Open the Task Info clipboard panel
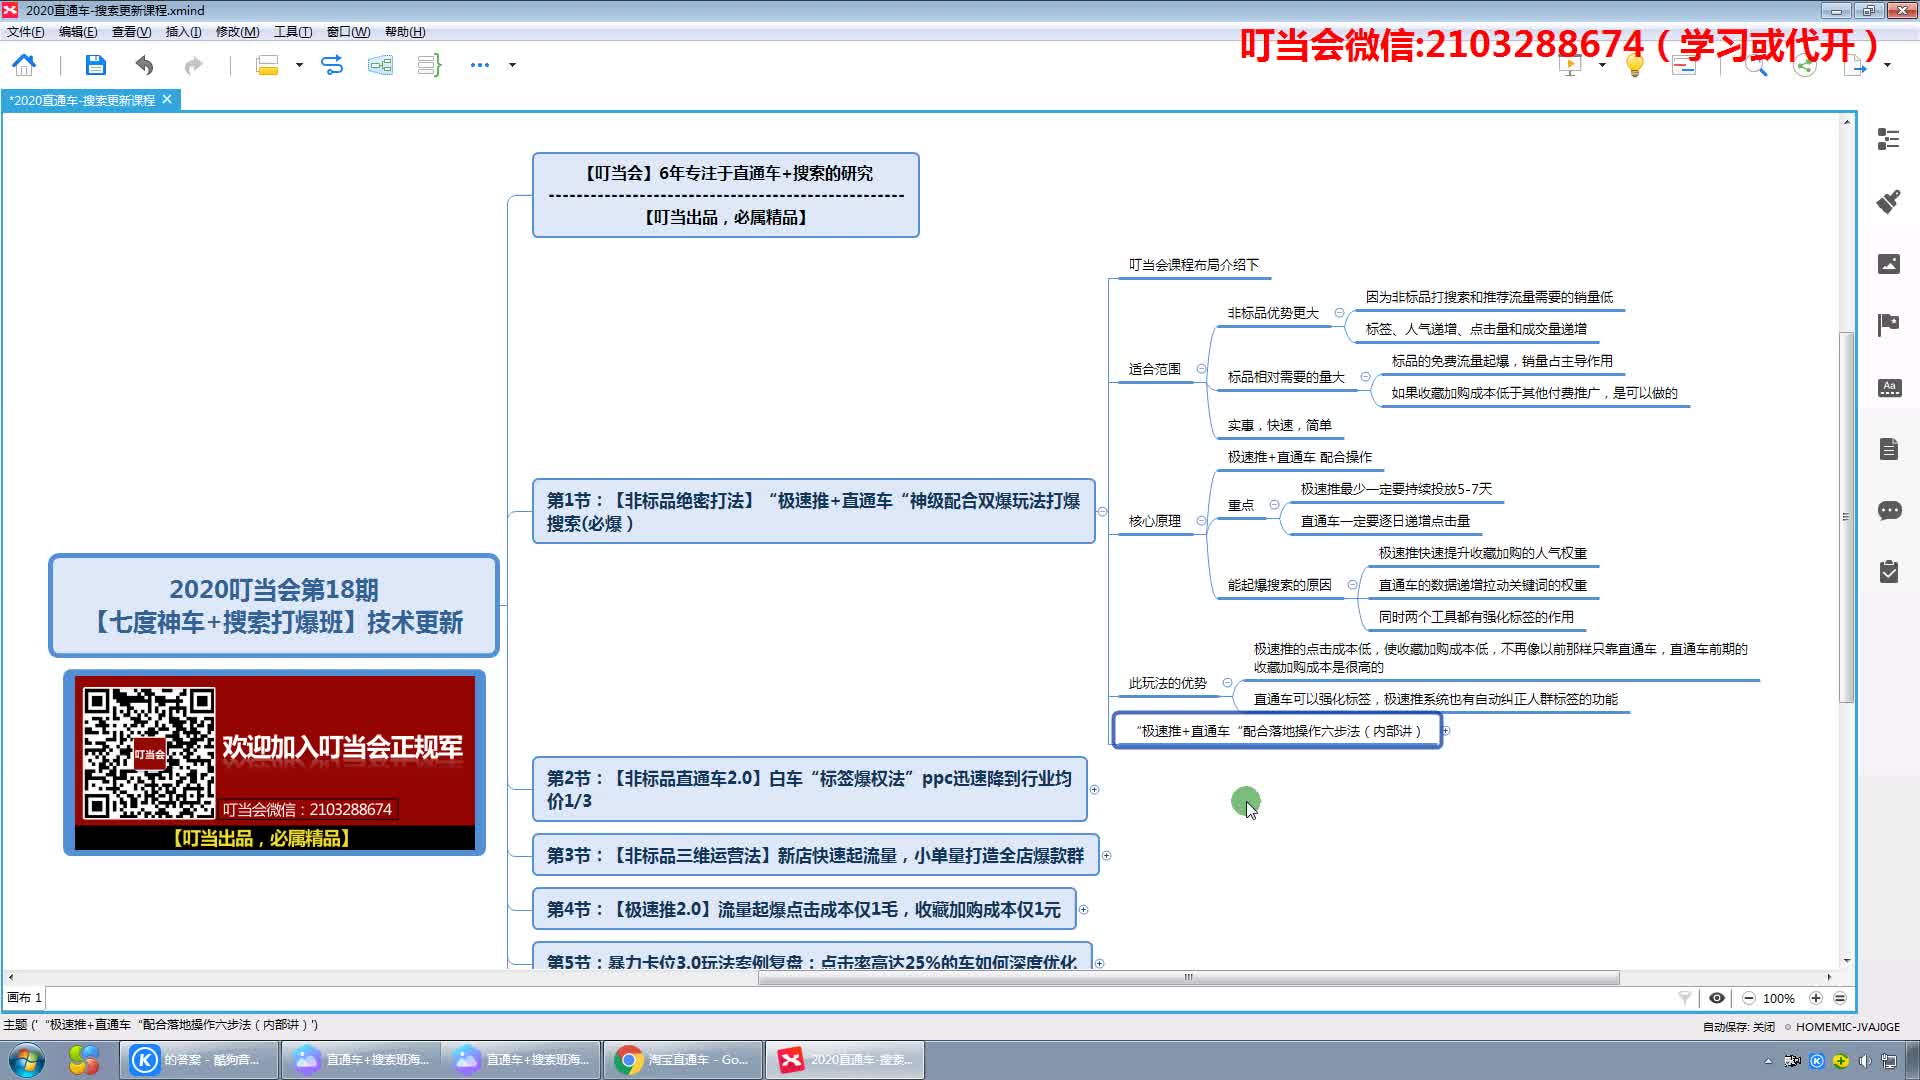Image resolution: width=1920 pixels, height=1080 pixels. [1888, 572]
